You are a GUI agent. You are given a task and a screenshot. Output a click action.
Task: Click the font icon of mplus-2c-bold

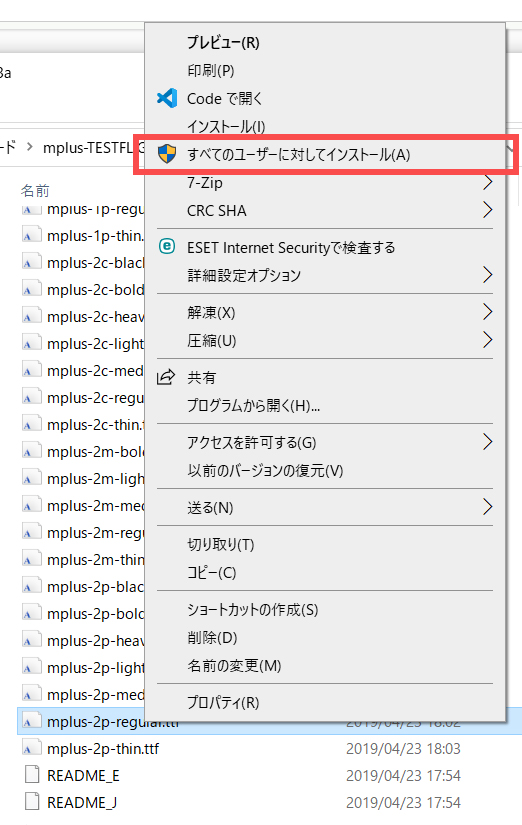tap(32, 289)
